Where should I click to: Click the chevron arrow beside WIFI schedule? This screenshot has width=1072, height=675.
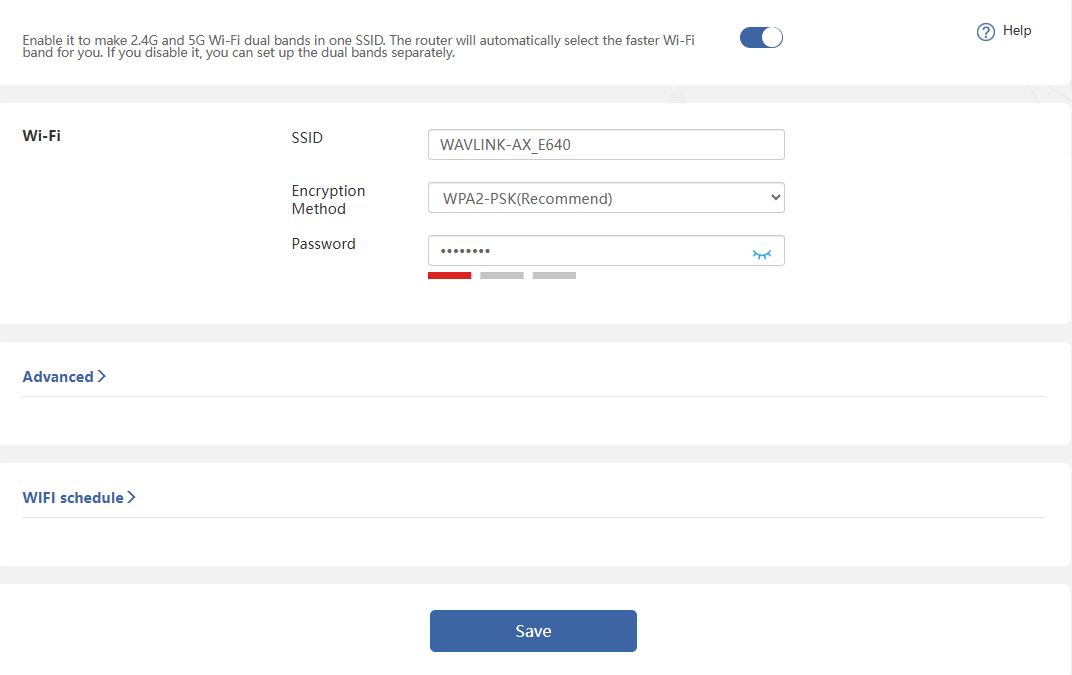point(131,498)
